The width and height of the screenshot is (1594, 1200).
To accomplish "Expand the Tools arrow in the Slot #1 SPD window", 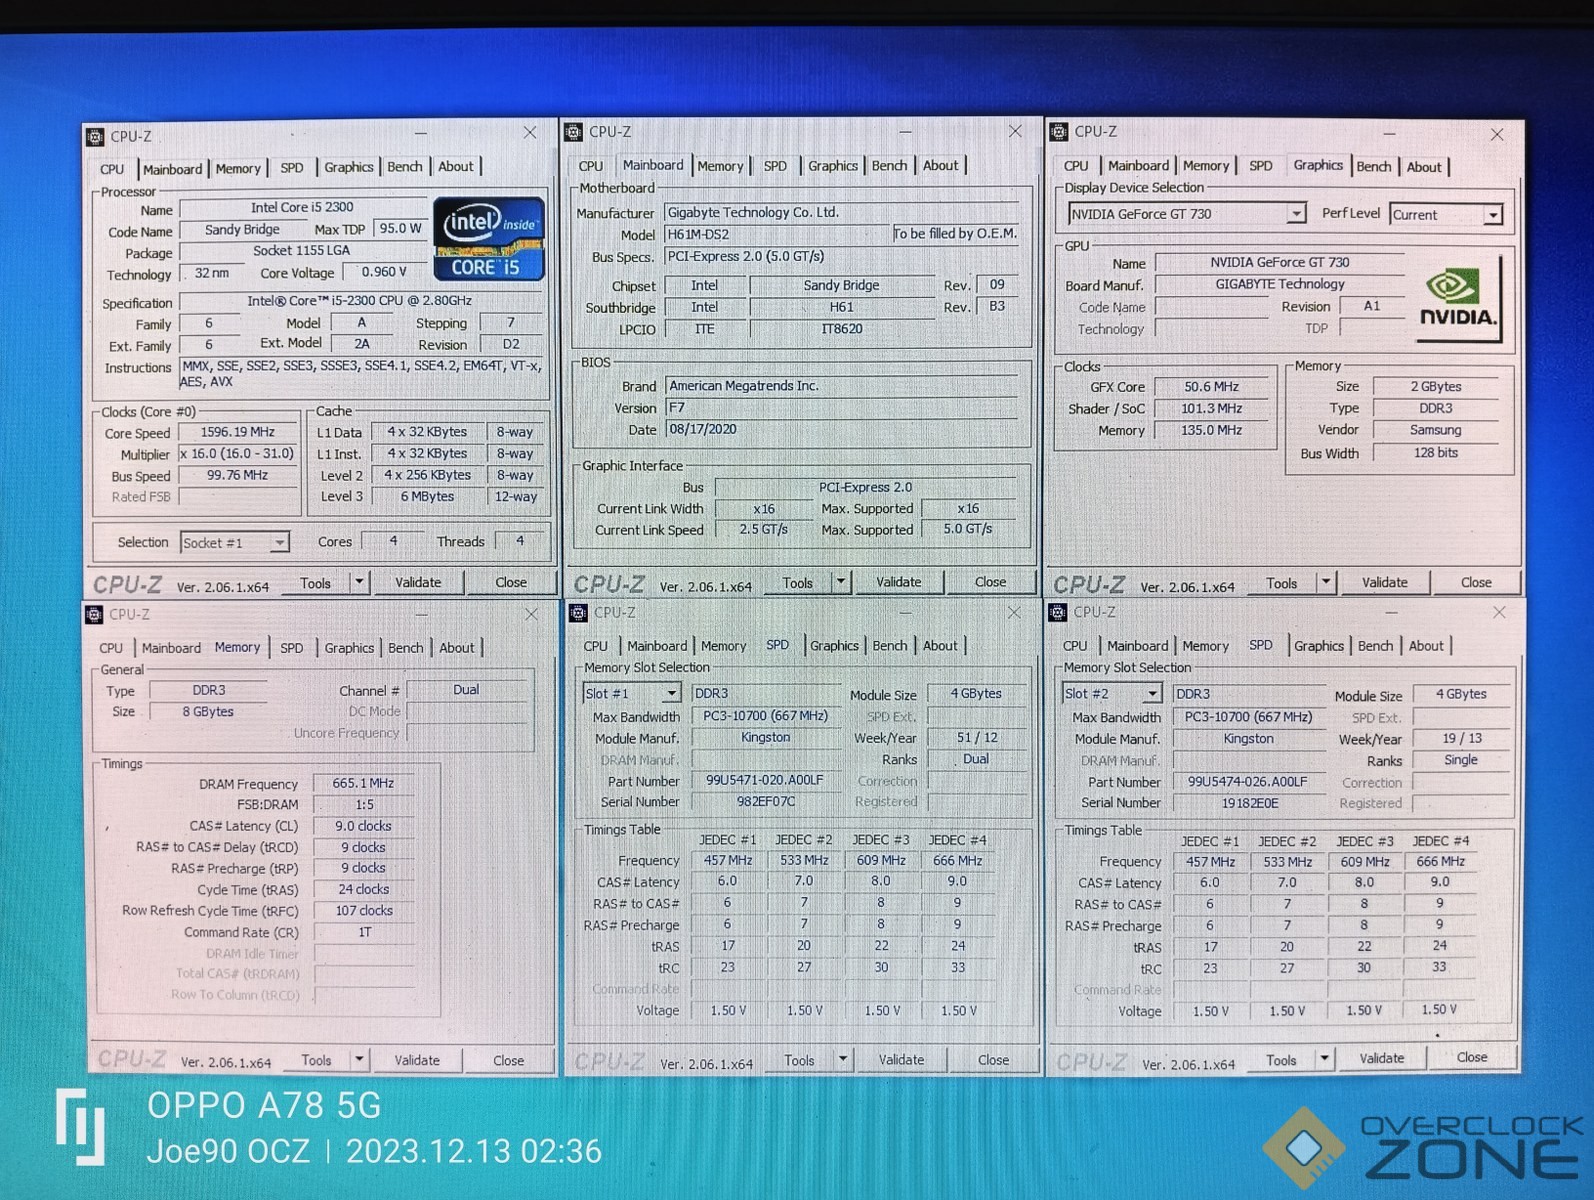I will [843, 1059].
